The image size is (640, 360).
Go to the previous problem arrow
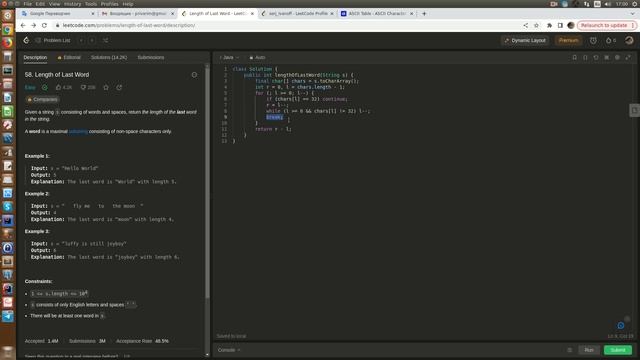click(x=81, y=40)
